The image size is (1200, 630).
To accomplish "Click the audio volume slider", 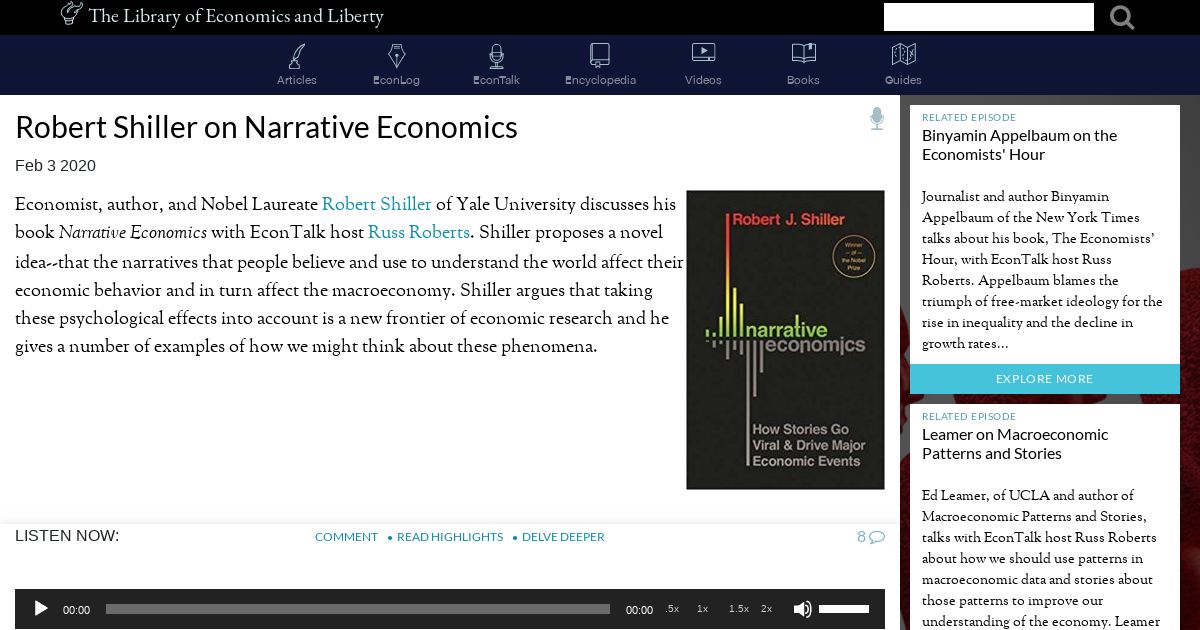I will (x=844, y=609).
